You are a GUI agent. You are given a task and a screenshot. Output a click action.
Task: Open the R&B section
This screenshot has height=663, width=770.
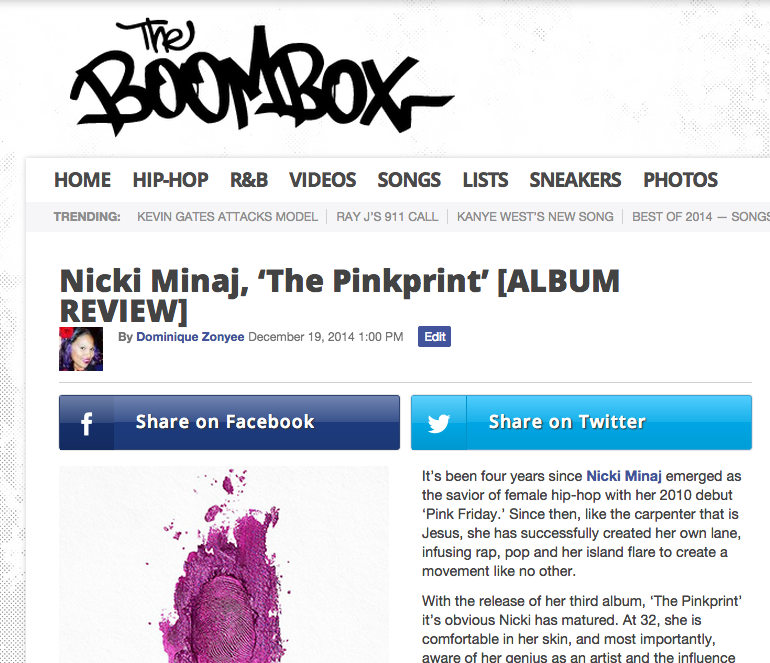coord(249,180)
